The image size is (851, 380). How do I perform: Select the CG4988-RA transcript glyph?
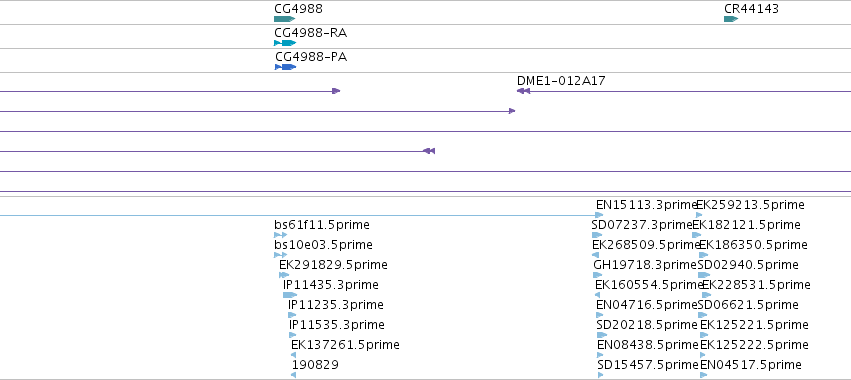point(285,43)
